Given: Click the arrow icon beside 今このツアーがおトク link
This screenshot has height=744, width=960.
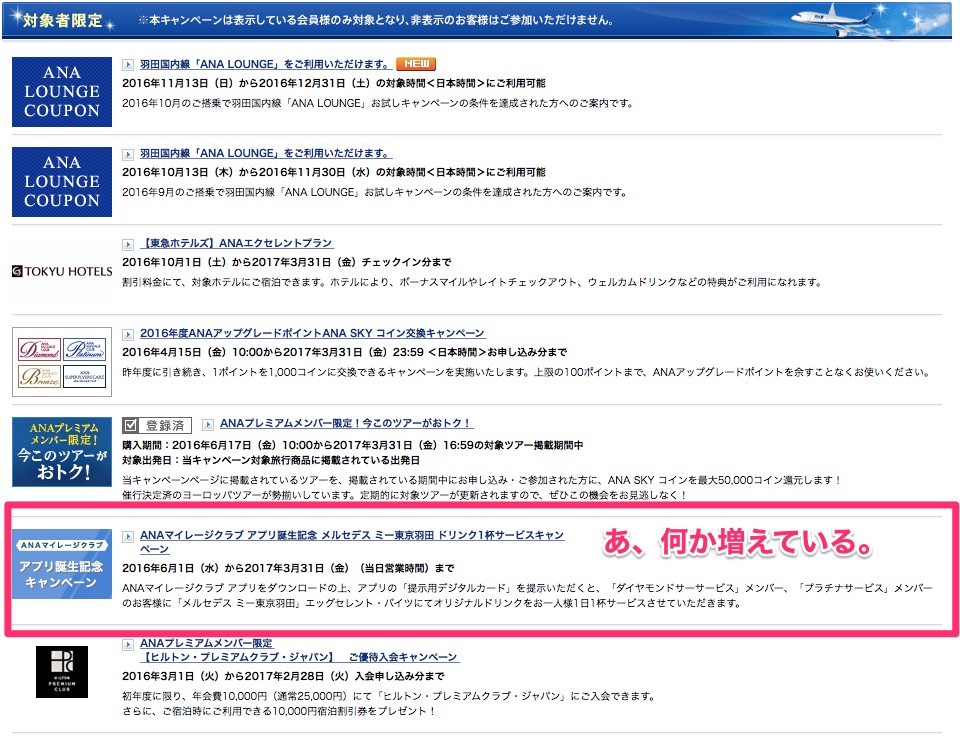Looking at the screenshot, I should coord(208,424).
